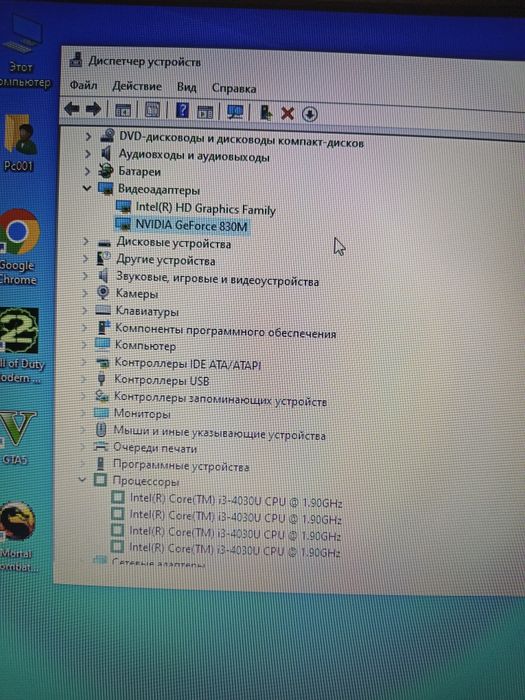Expand Аудиовходы и аудиовыходы node
Viewport: 525px width, 700px height.
coord(88,154)
